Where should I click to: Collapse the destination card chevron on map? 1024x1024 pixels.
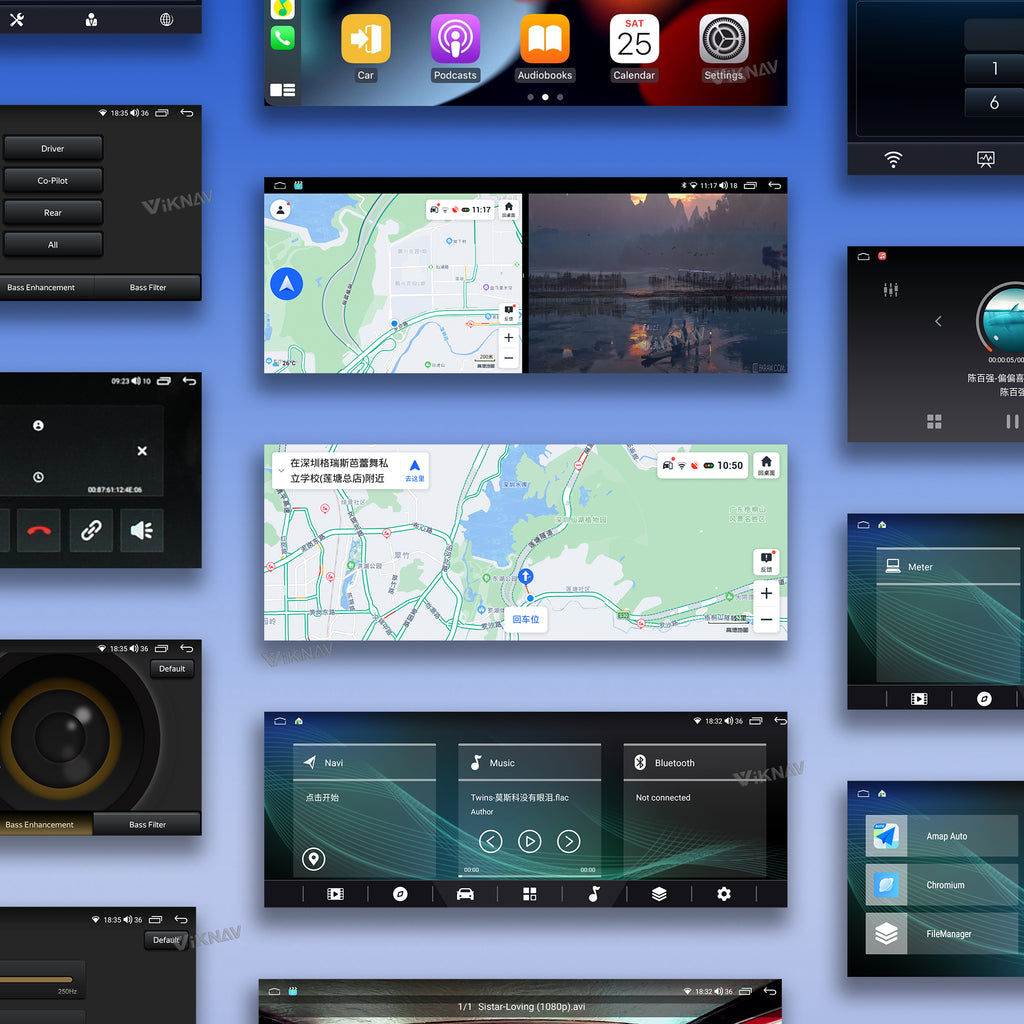click(281, 470)
